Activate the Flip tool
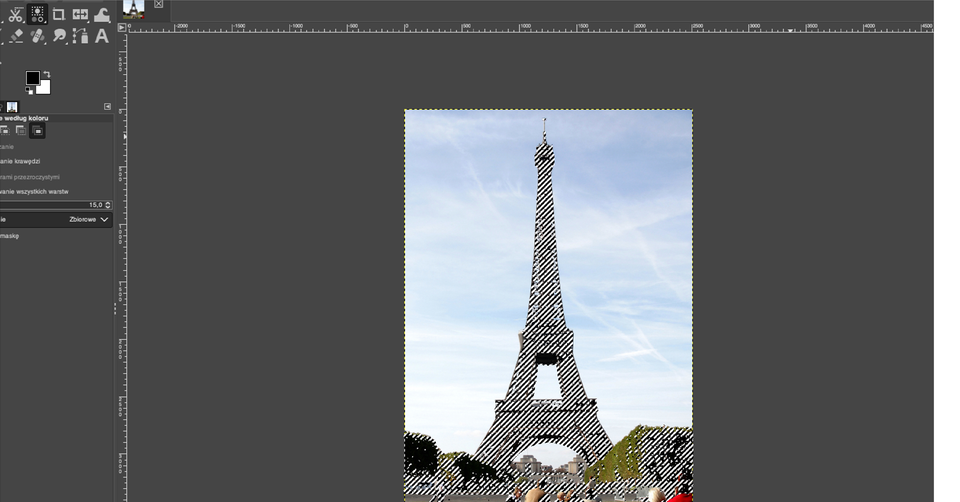Image resolution: width=960 pixels, height=502 pixels. (80, 15)
